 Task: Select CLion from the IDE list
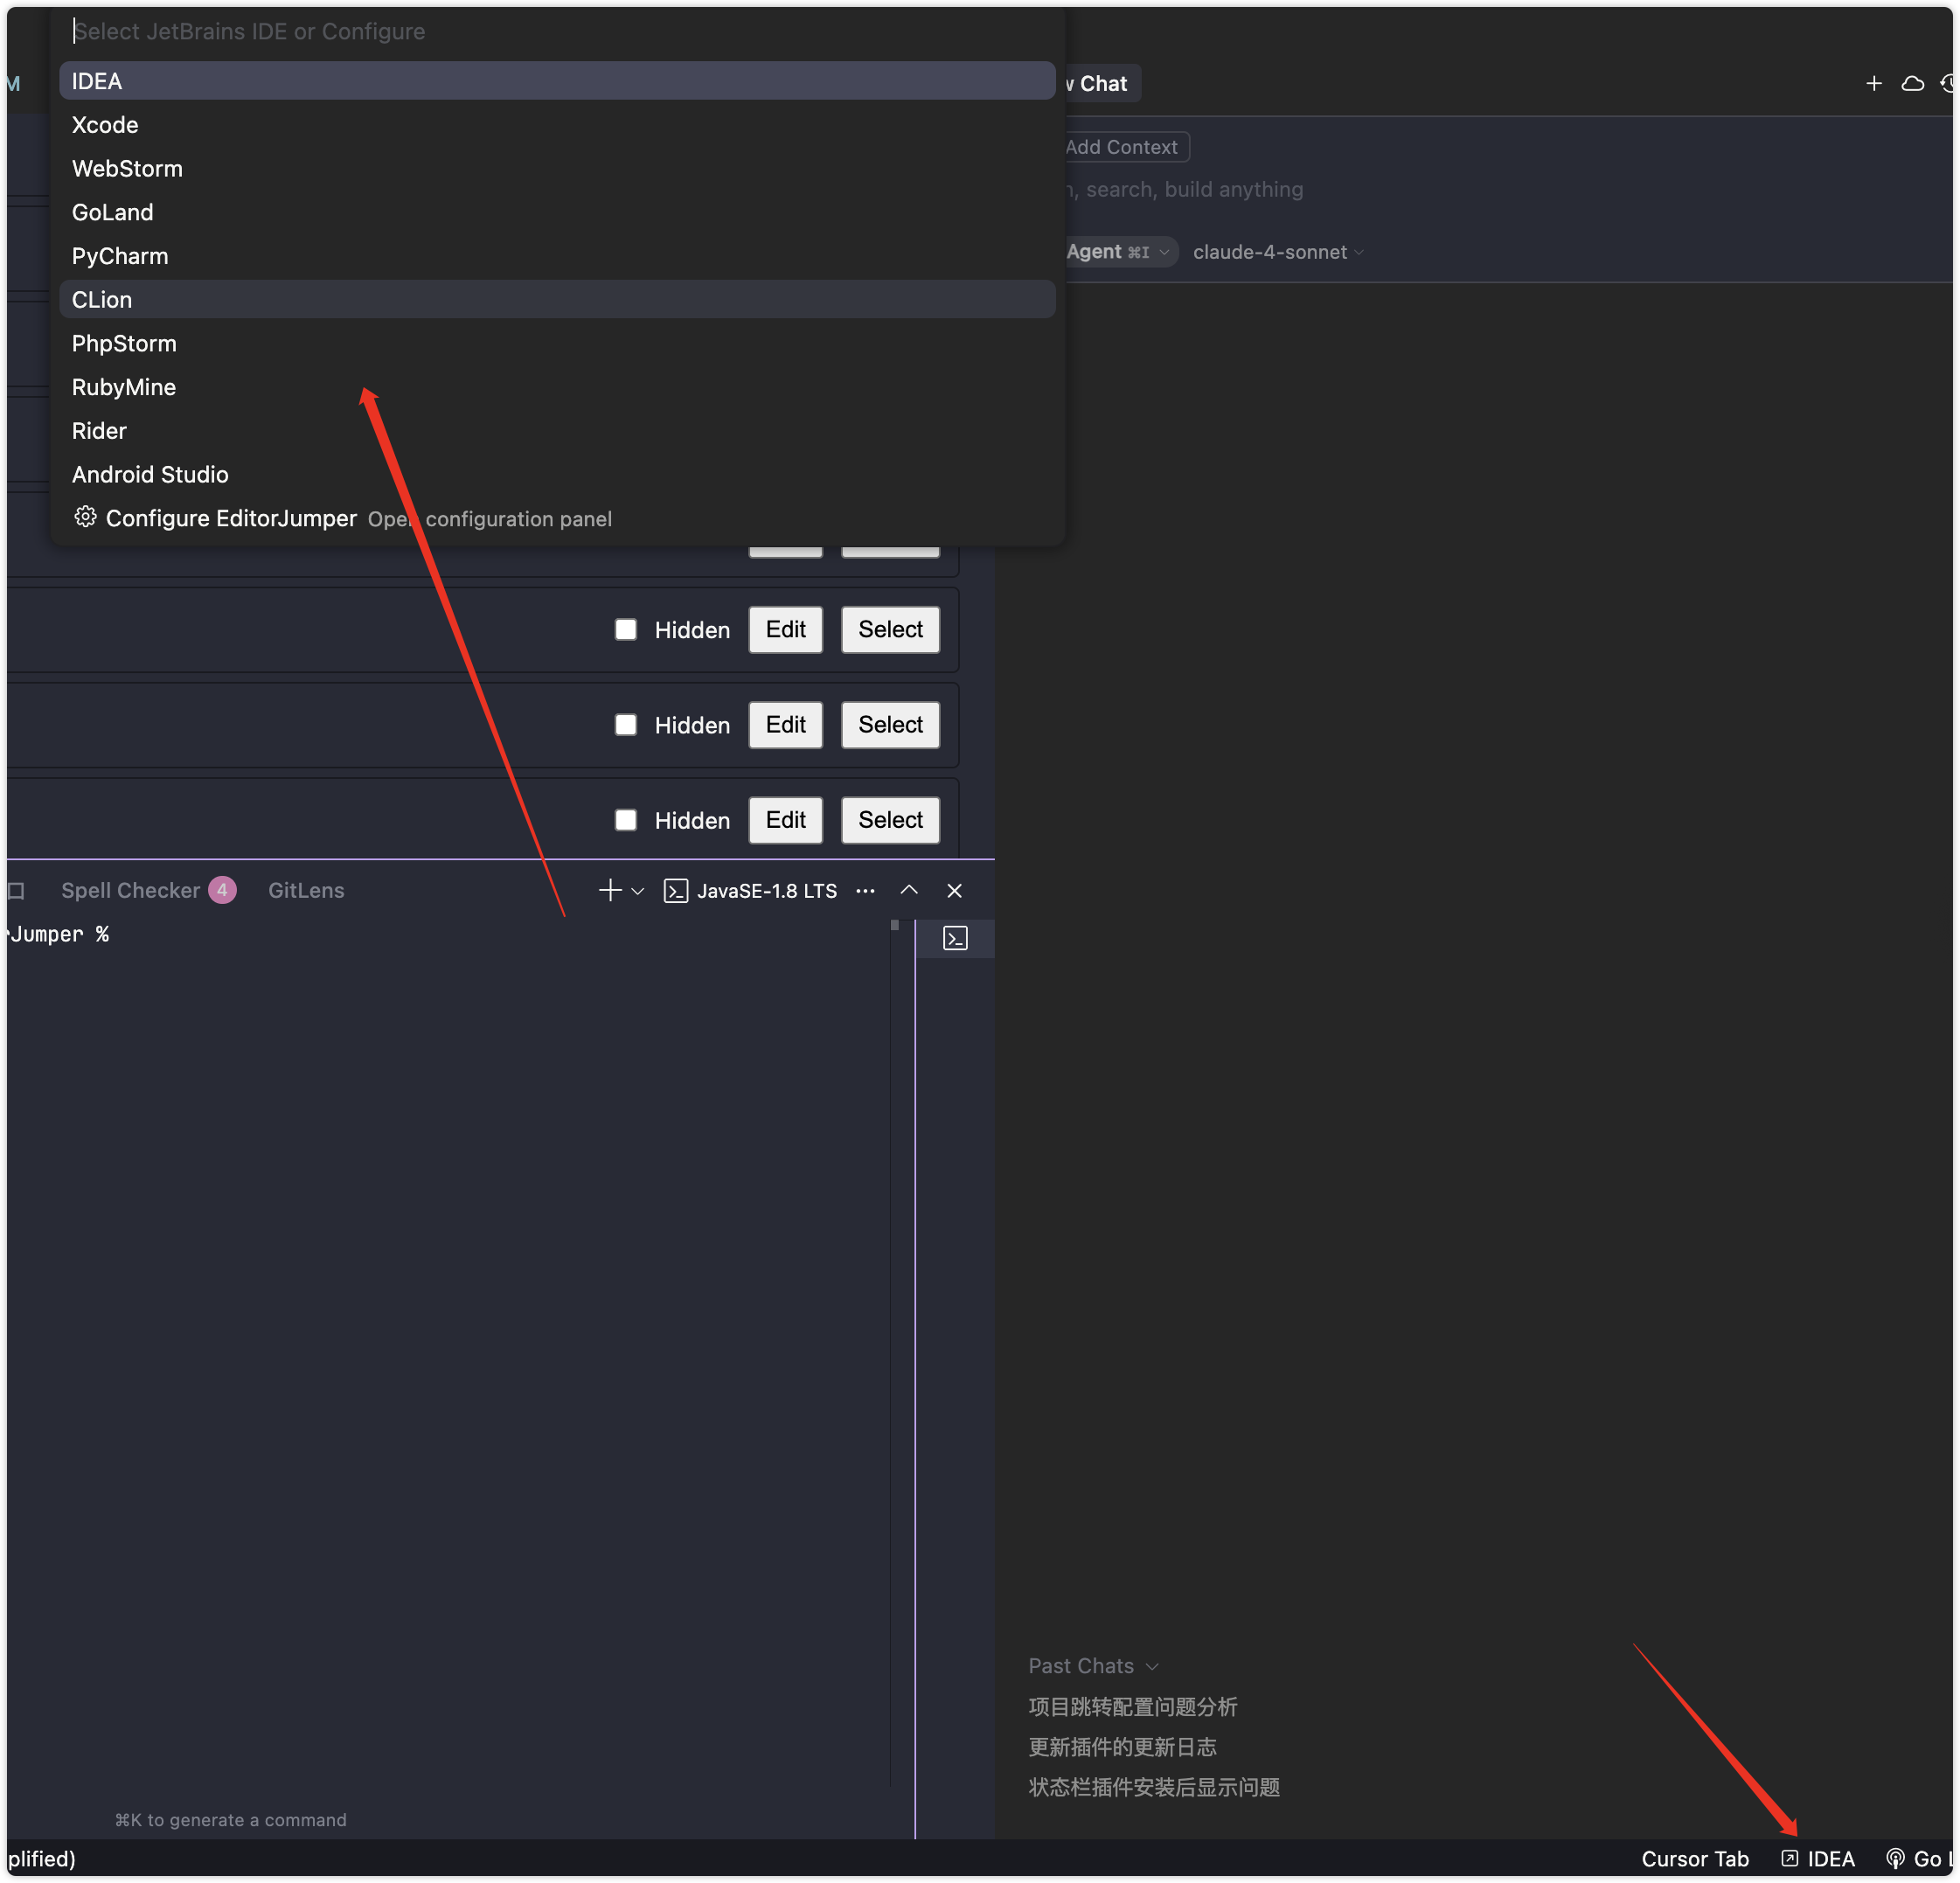pos(102,300)
